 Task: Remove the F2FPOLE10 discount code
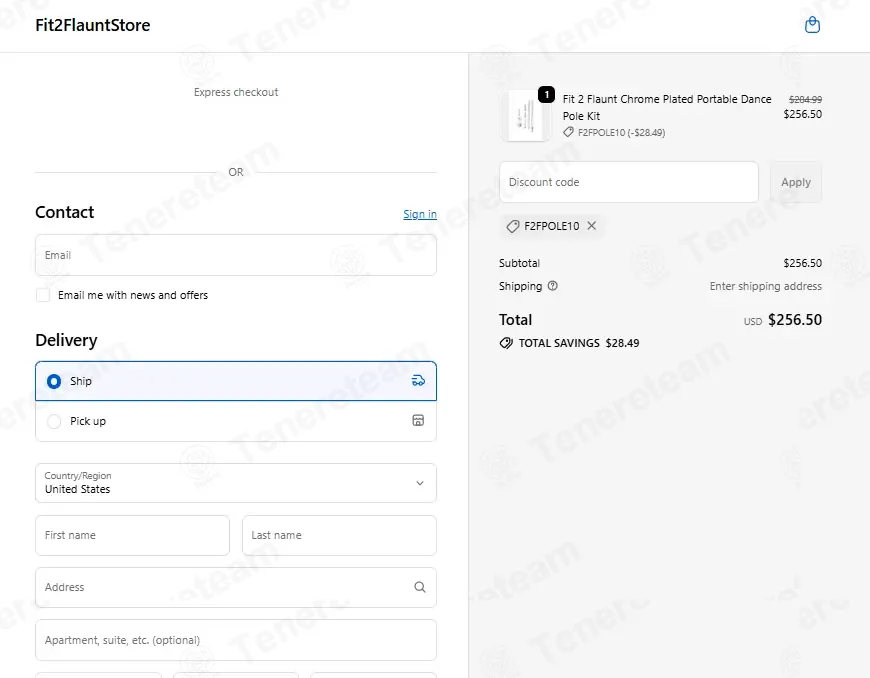click(x=591, y=226)
